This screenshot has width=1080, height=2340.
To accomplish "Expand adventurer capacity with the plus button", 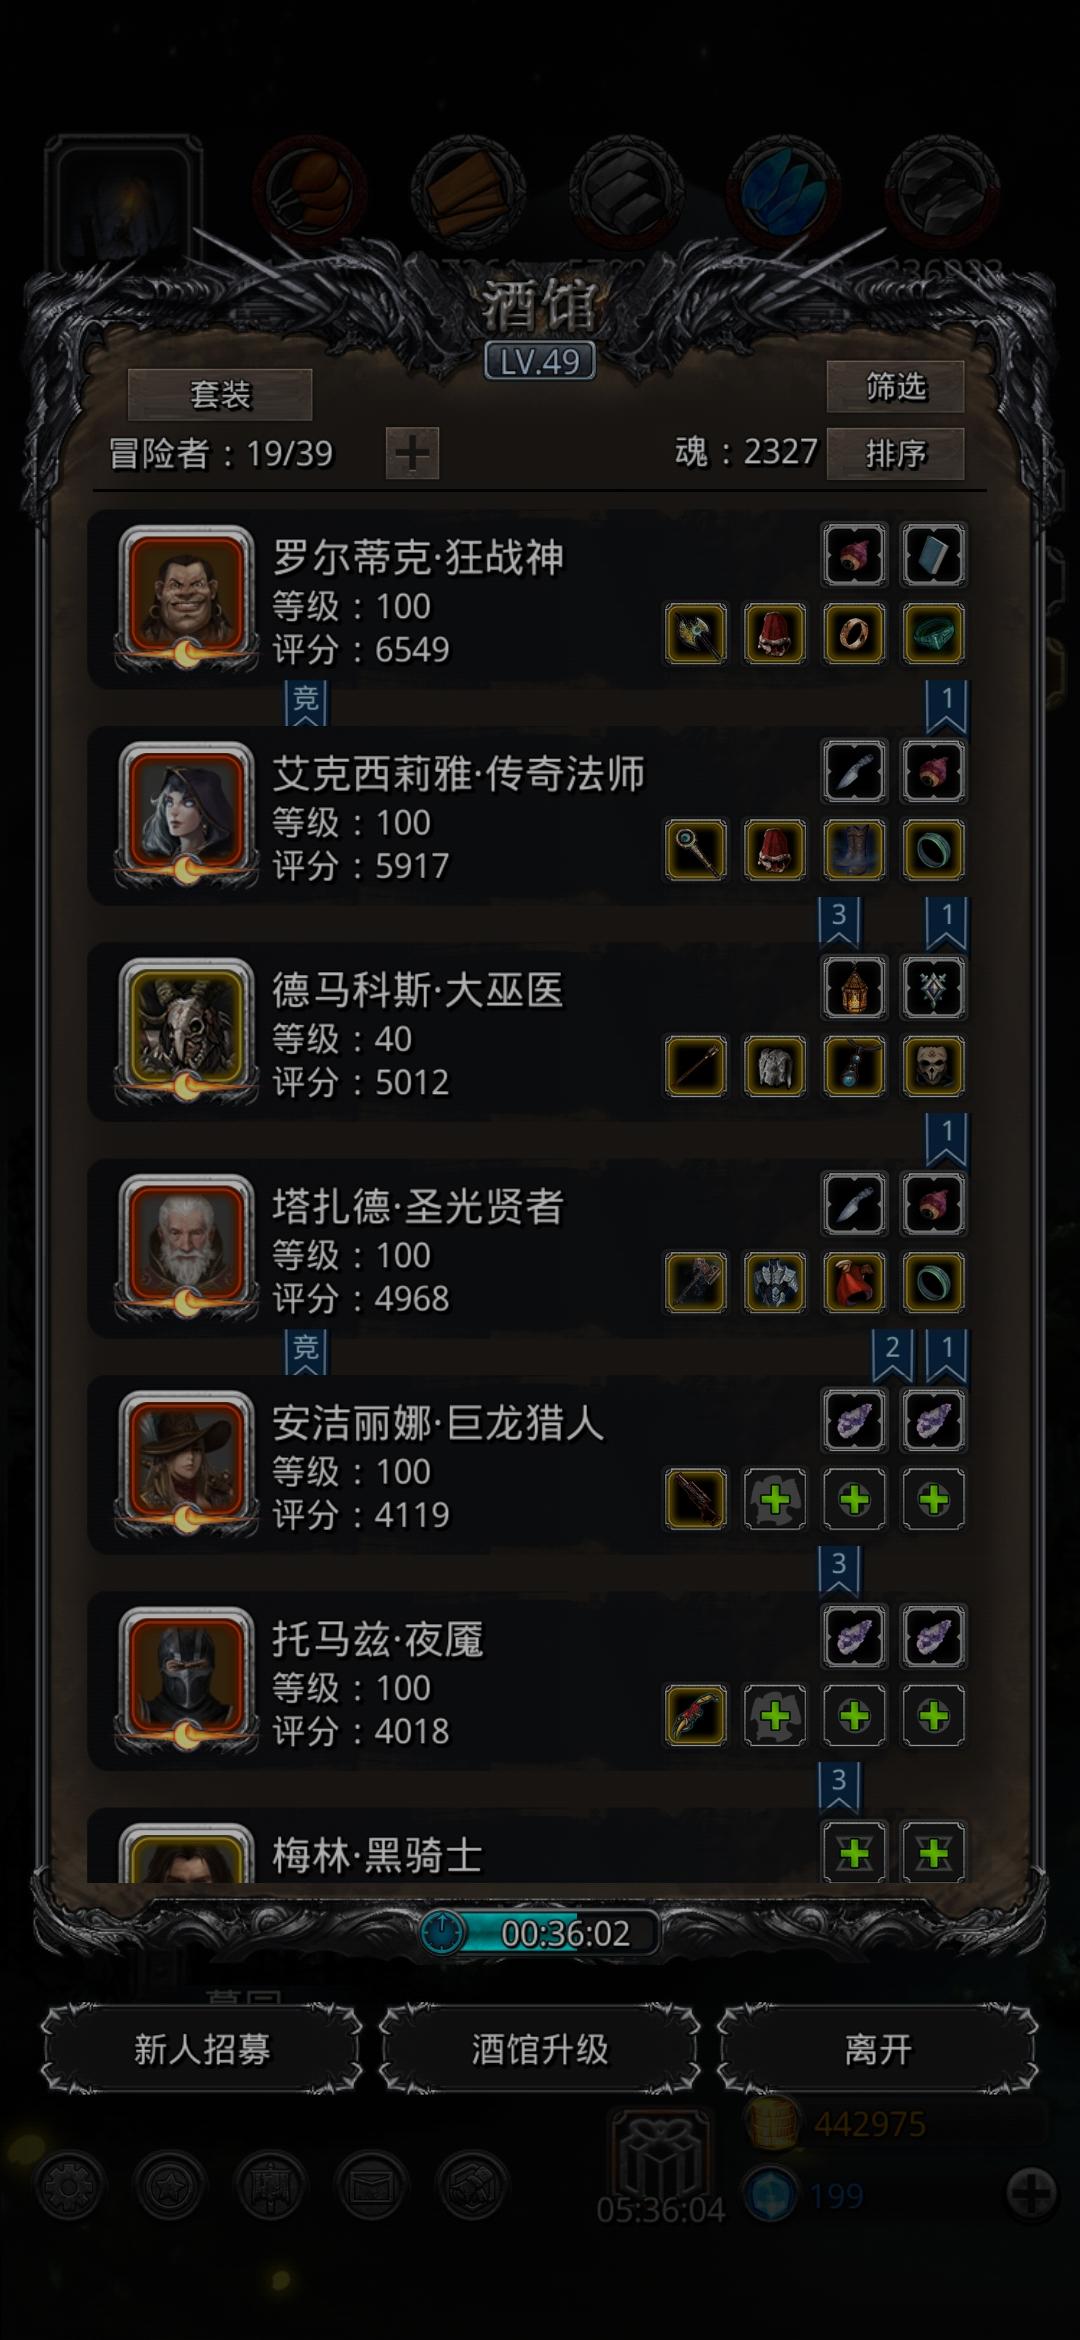I will pyautogui.click(x=412, y=454).
